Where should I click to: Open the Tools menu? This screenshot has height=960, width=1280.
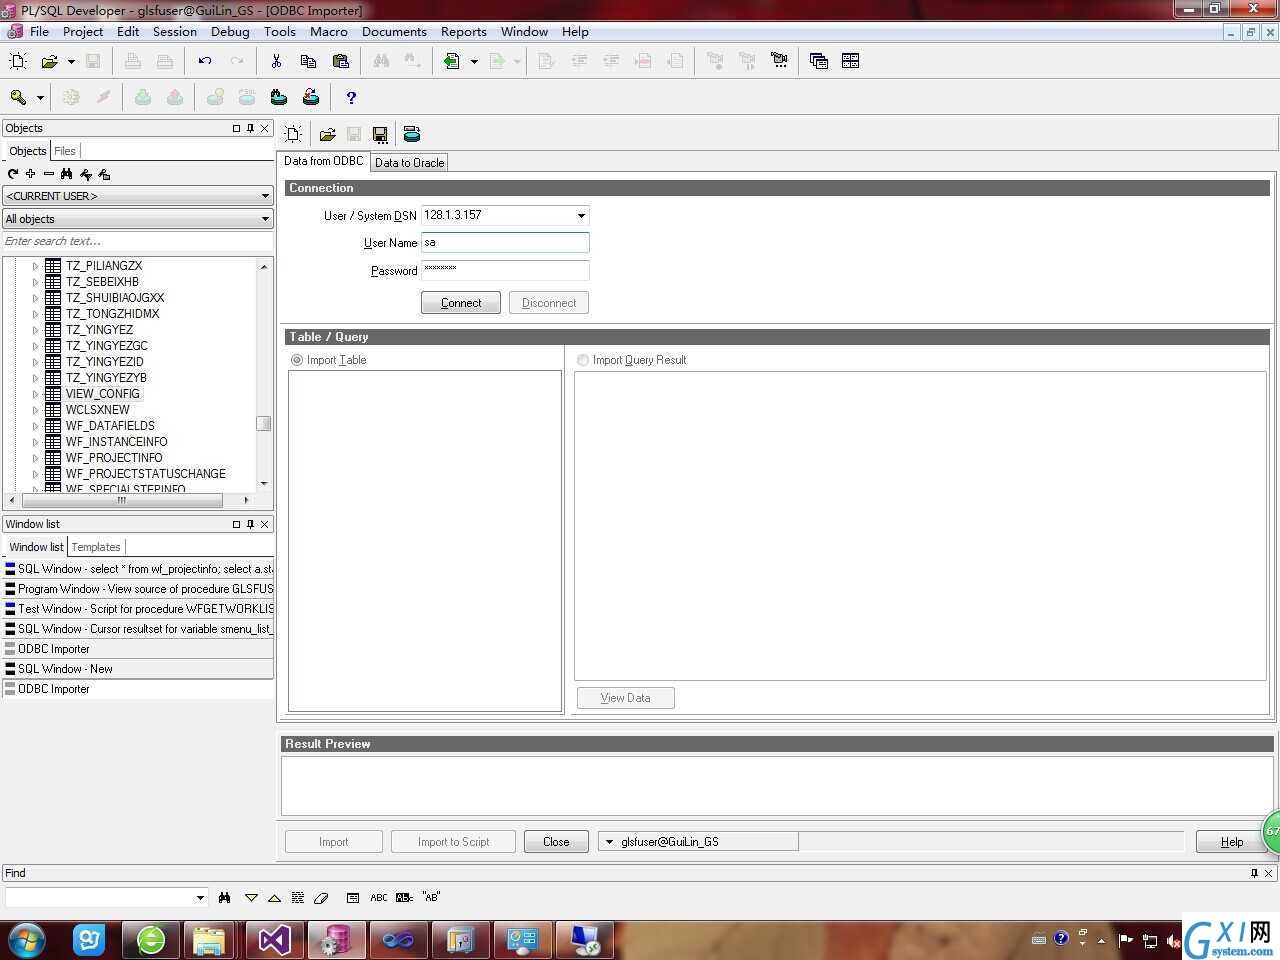click(x=280, y=32)
